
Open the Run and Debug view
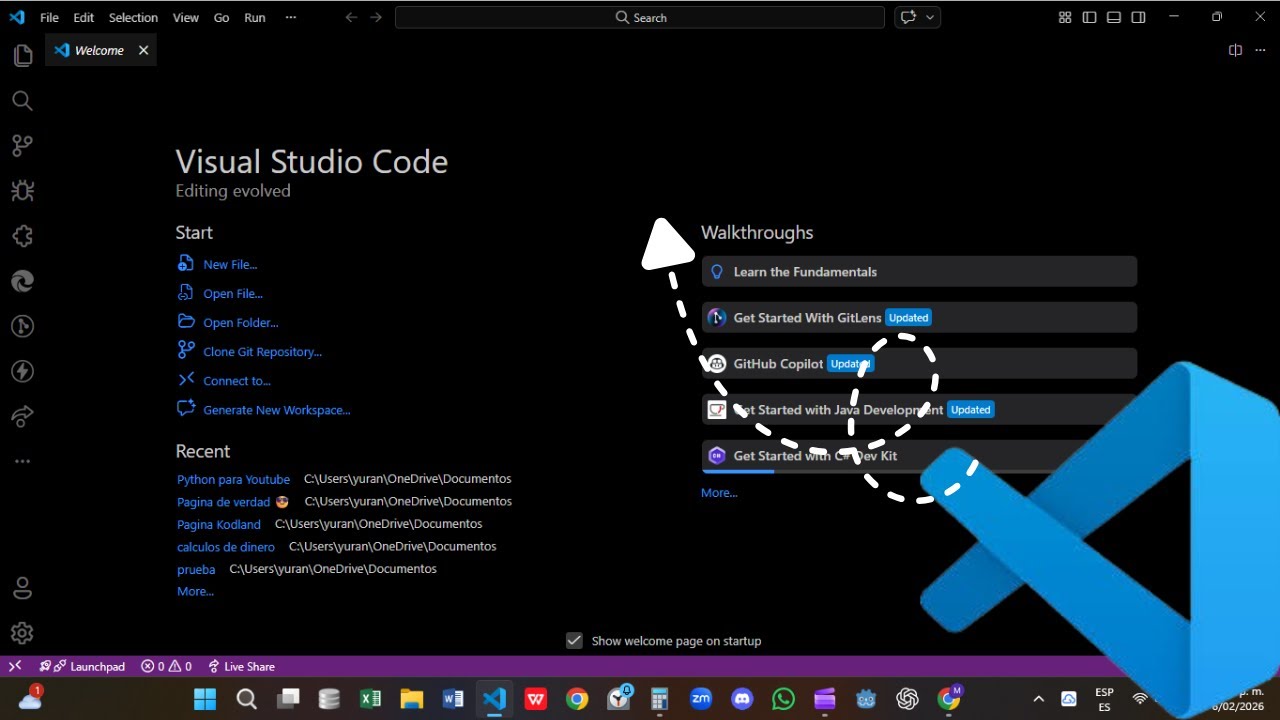[22, 191]
